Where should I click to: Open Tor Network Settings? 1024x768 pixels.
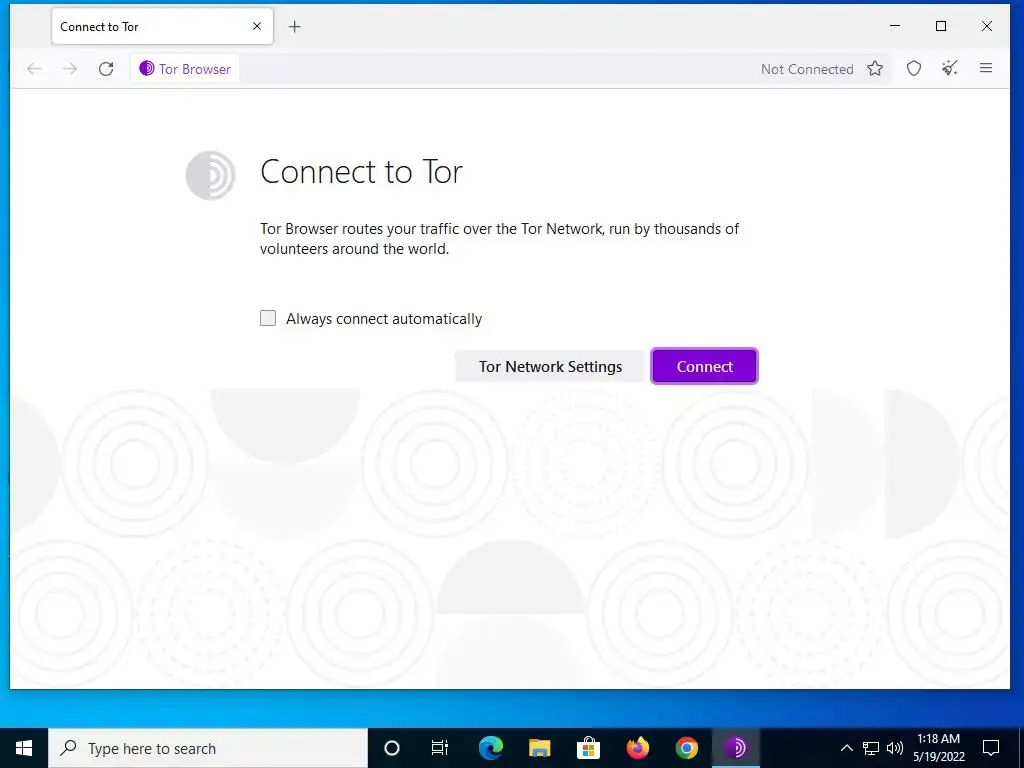[550, 366]
